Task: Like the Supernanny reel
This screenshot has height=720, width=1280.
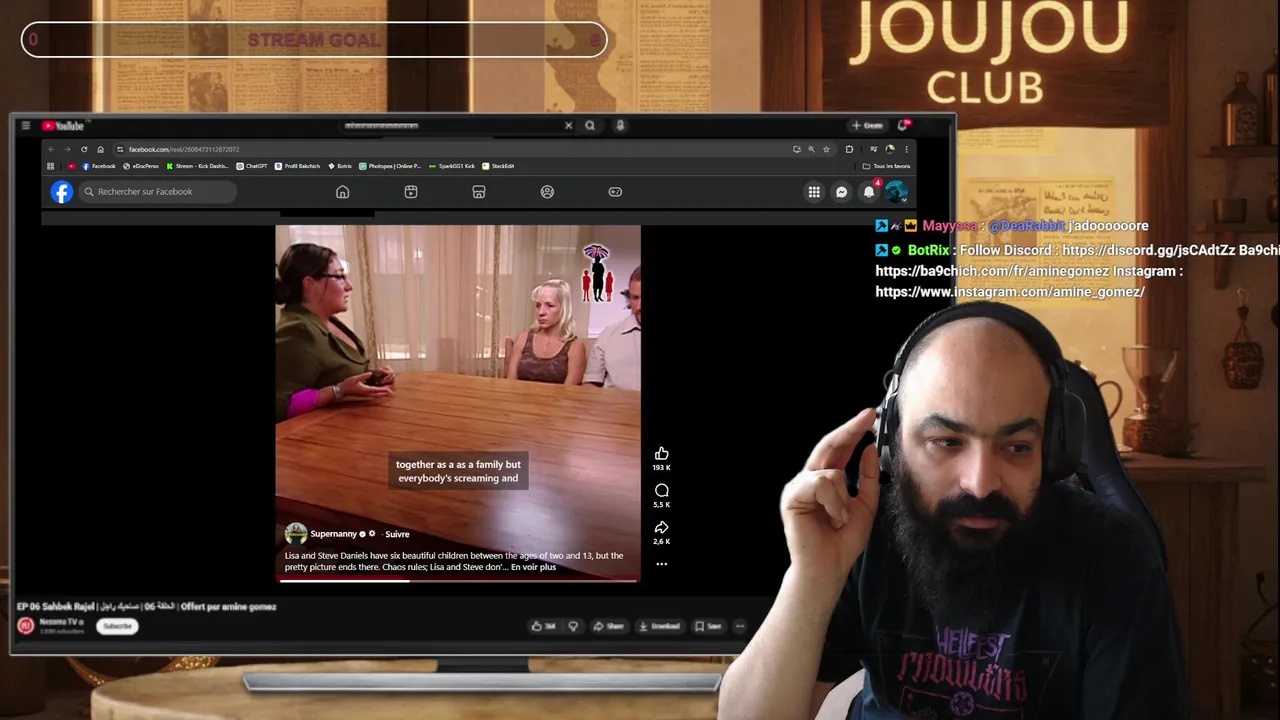Action: pyautogui.click(x=661, y=454)
